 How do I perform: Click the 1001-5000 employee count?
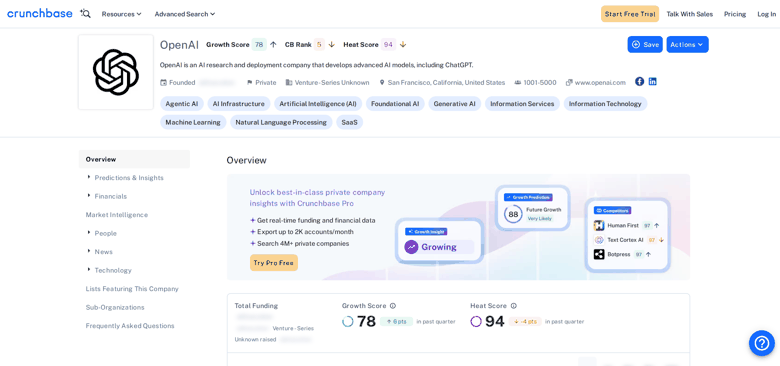540,83
